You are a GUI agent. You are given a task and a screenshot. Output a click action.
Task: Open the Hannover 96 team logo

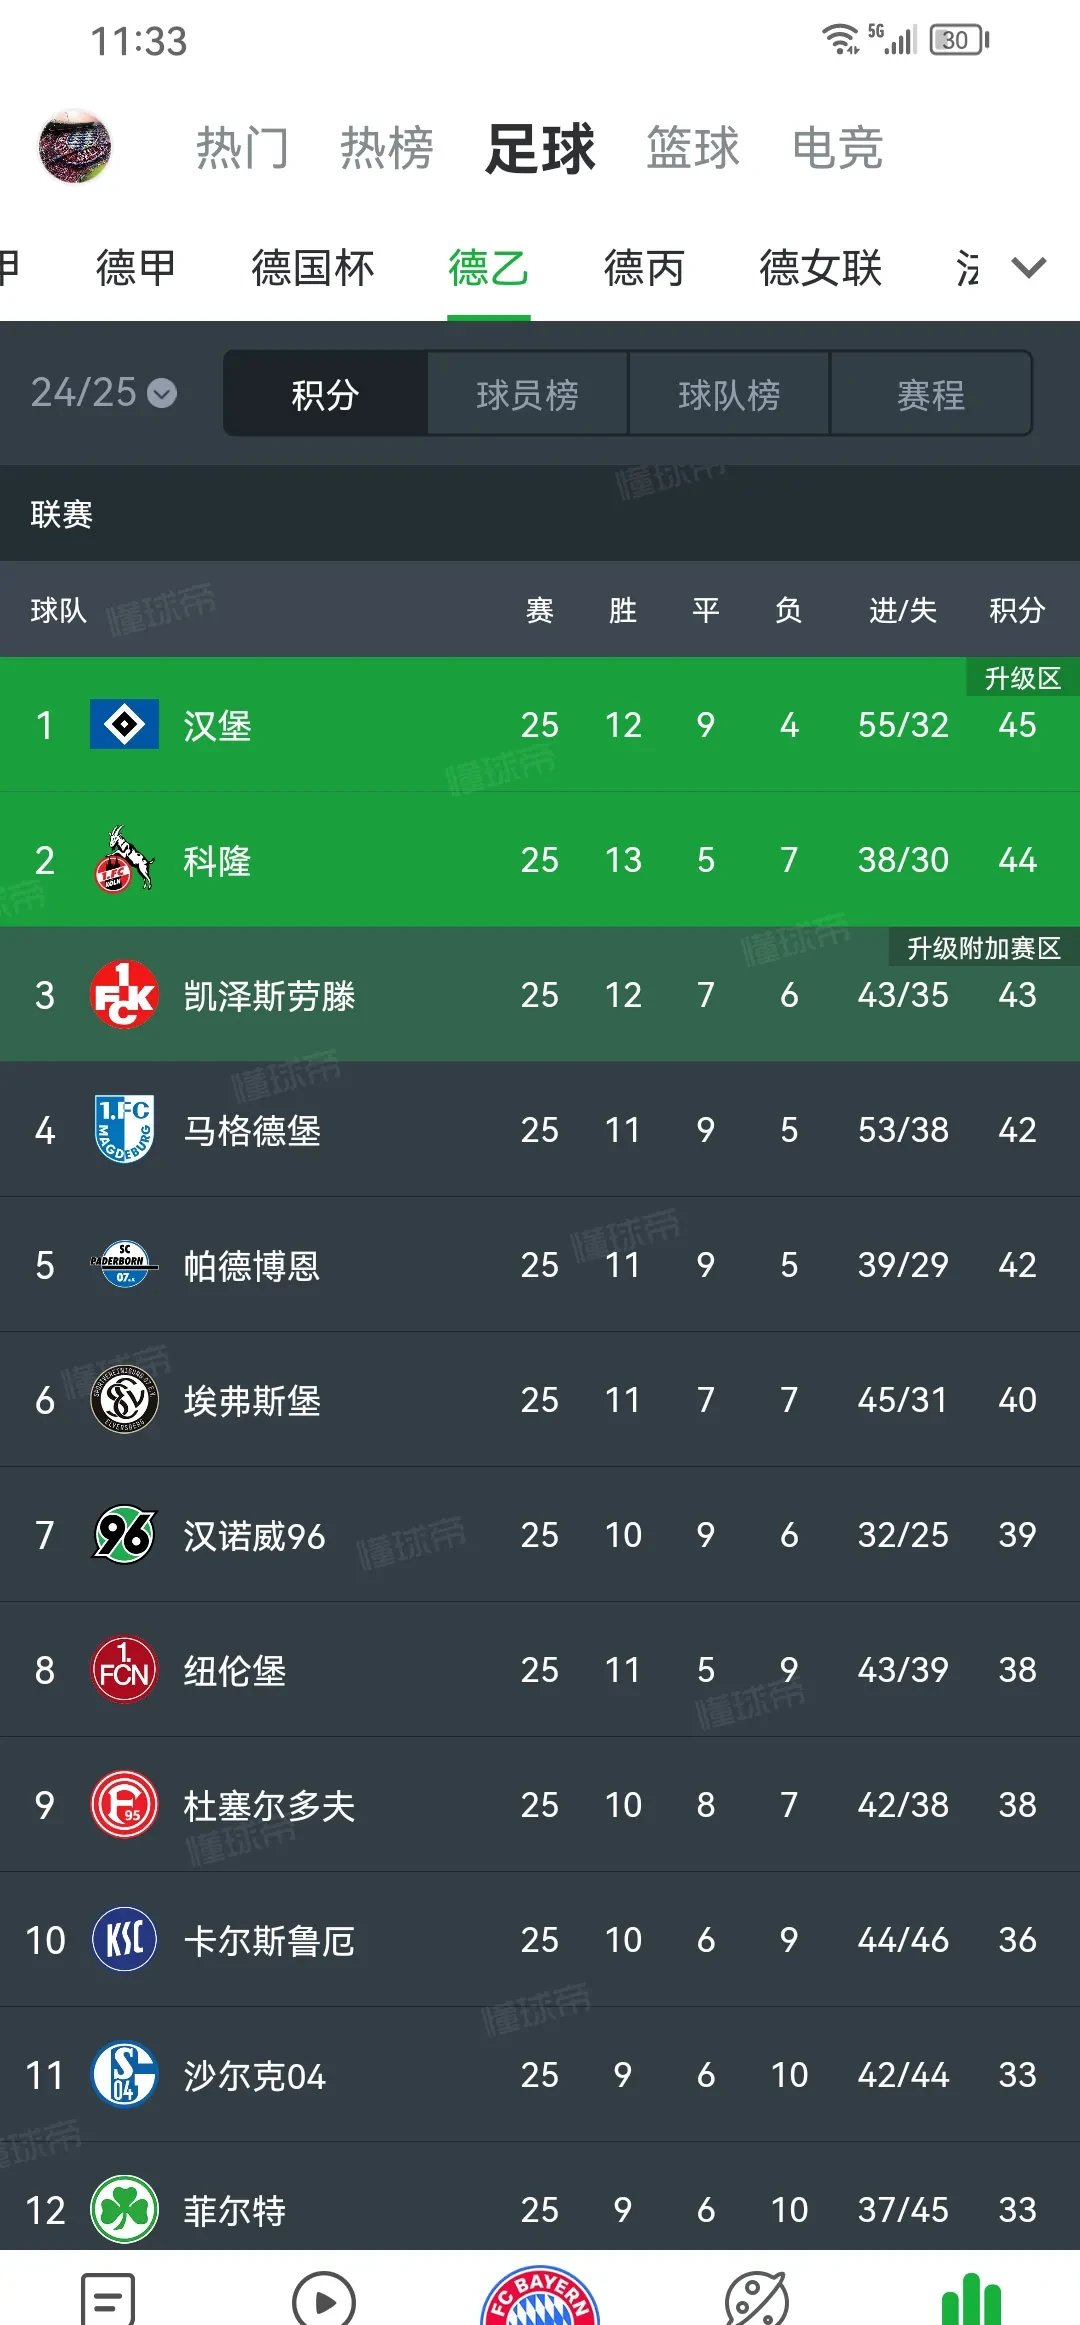point(122,1536)
